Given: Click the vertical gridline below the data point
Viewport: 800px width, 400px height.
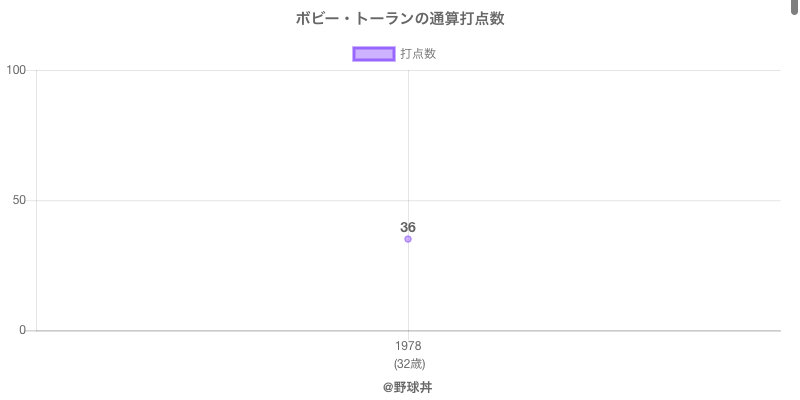Looking at the screenshot, I should pyautogui.click(x=408, y=290).
